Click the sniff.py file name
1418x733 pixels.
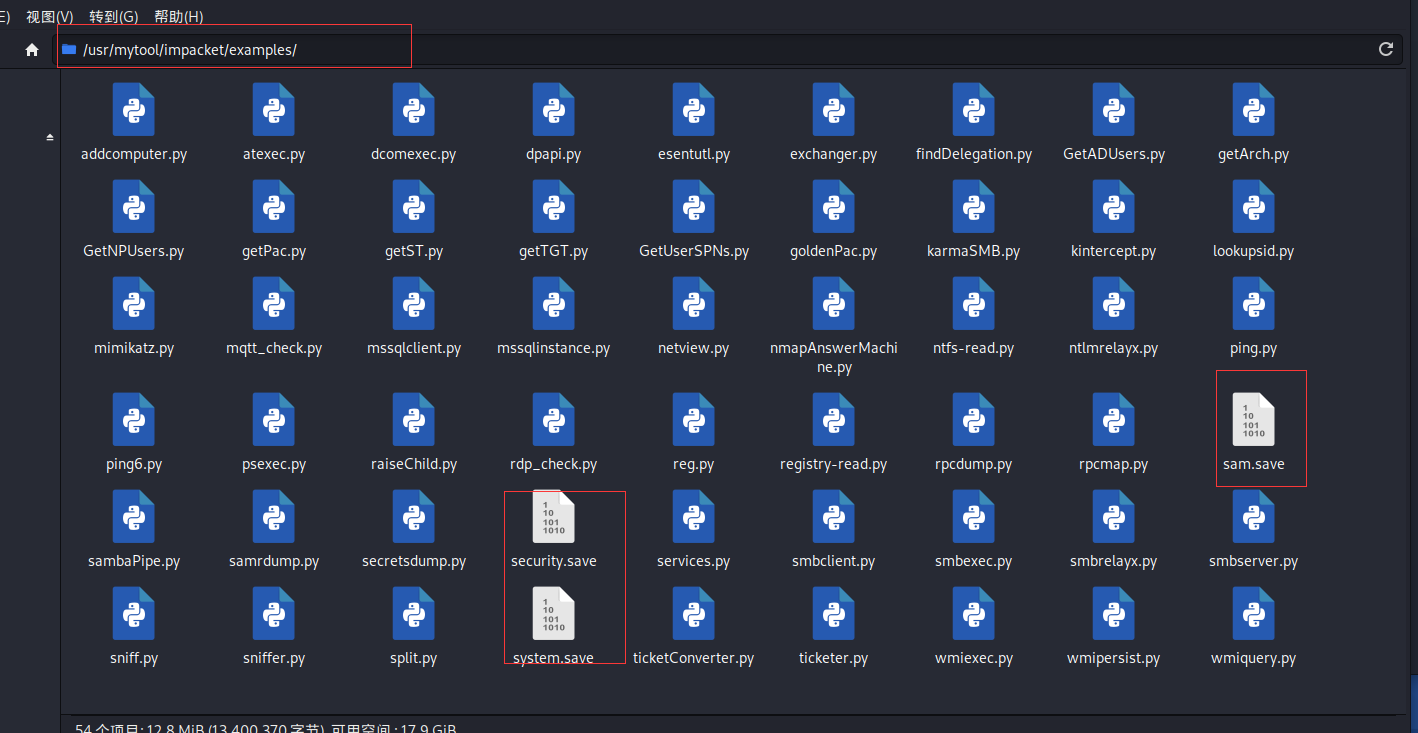(134, 659)
